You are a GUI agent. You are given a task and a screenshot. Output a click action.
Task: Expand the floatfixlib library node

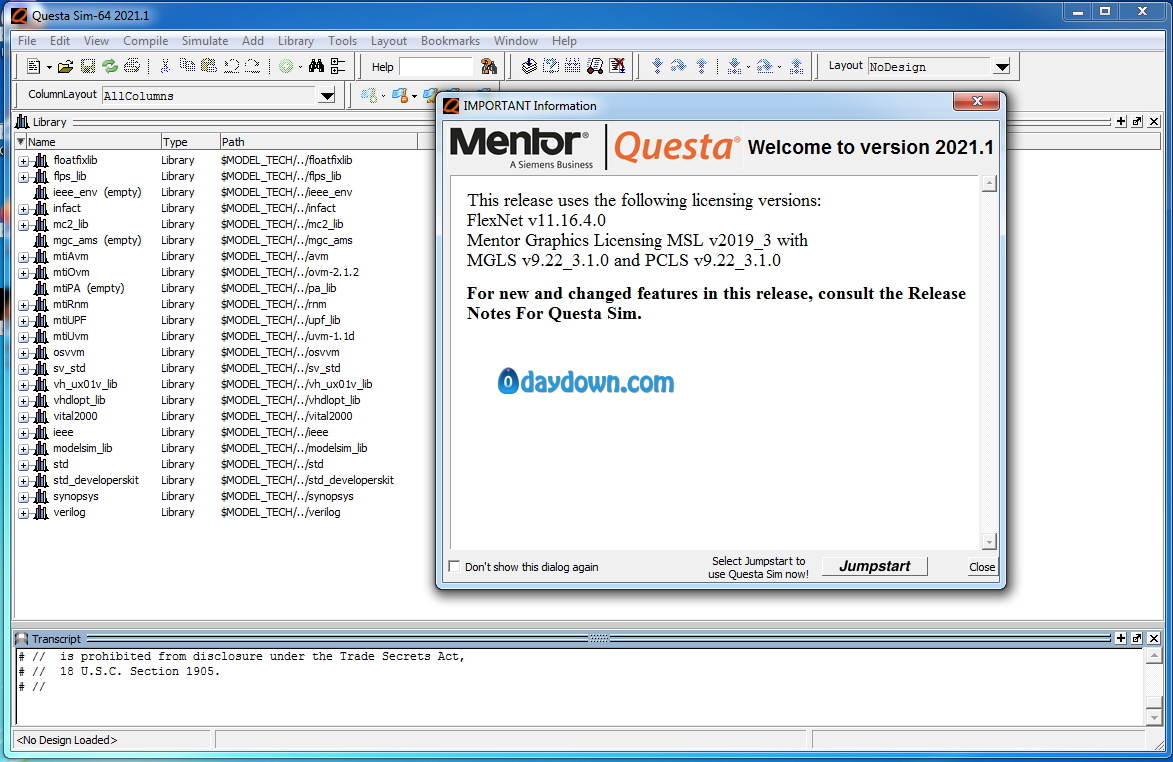tap(24, 161)
